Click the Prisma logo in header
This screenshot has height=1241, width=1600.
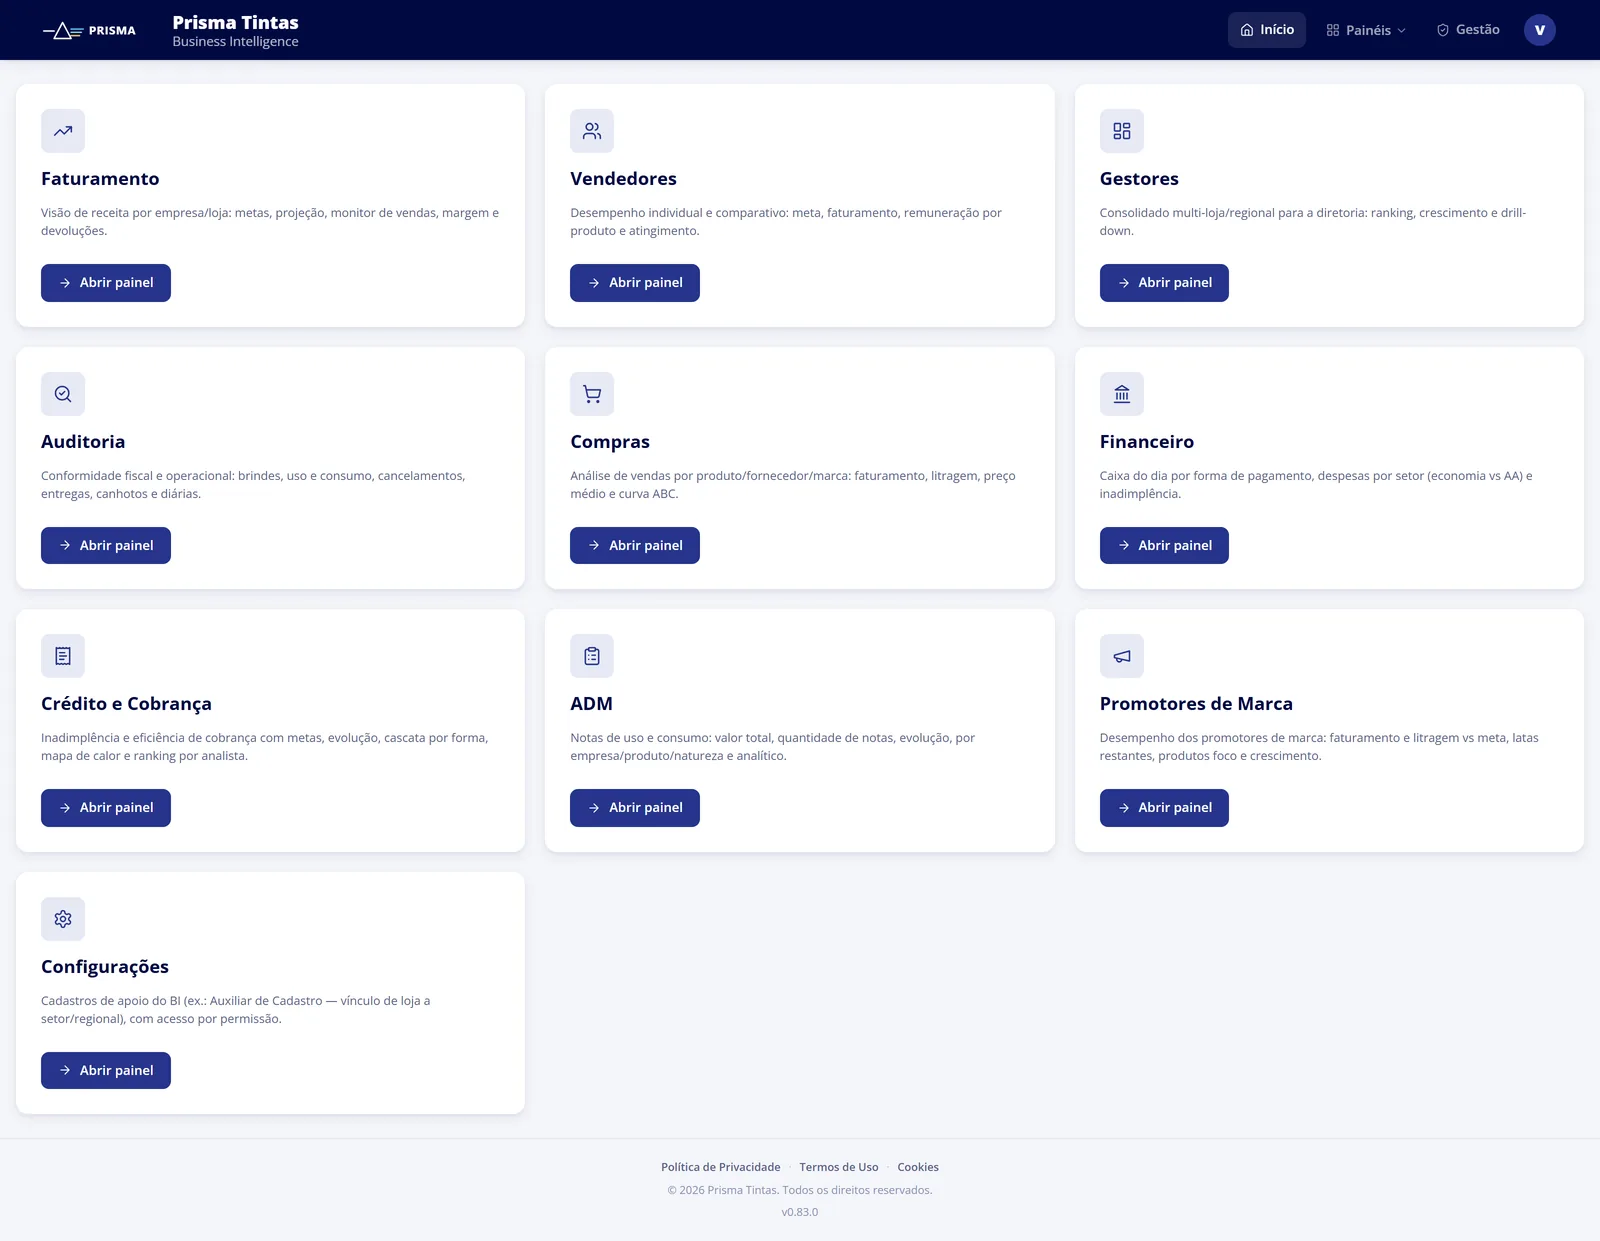point(89,31)
